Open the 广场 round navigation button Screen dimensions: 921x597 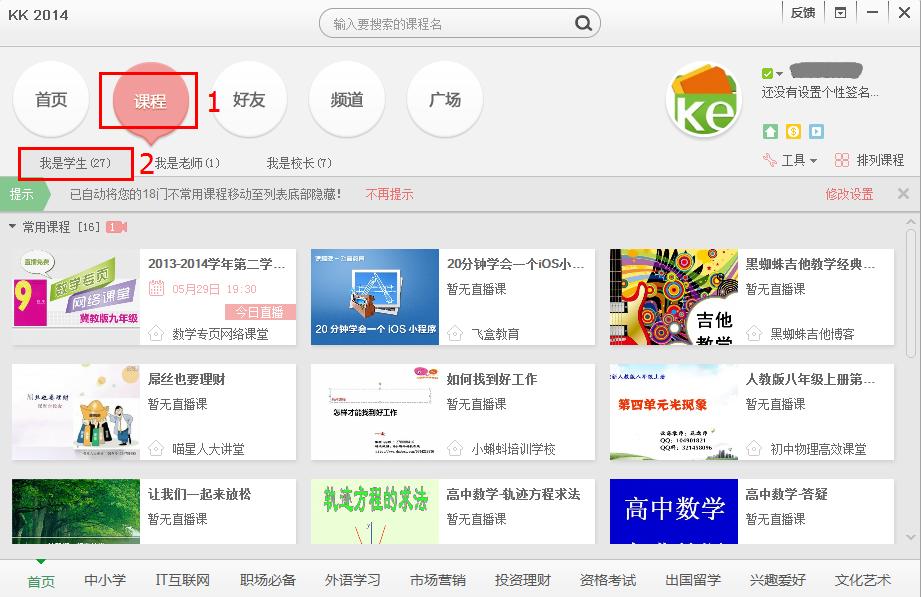[445, 100]
